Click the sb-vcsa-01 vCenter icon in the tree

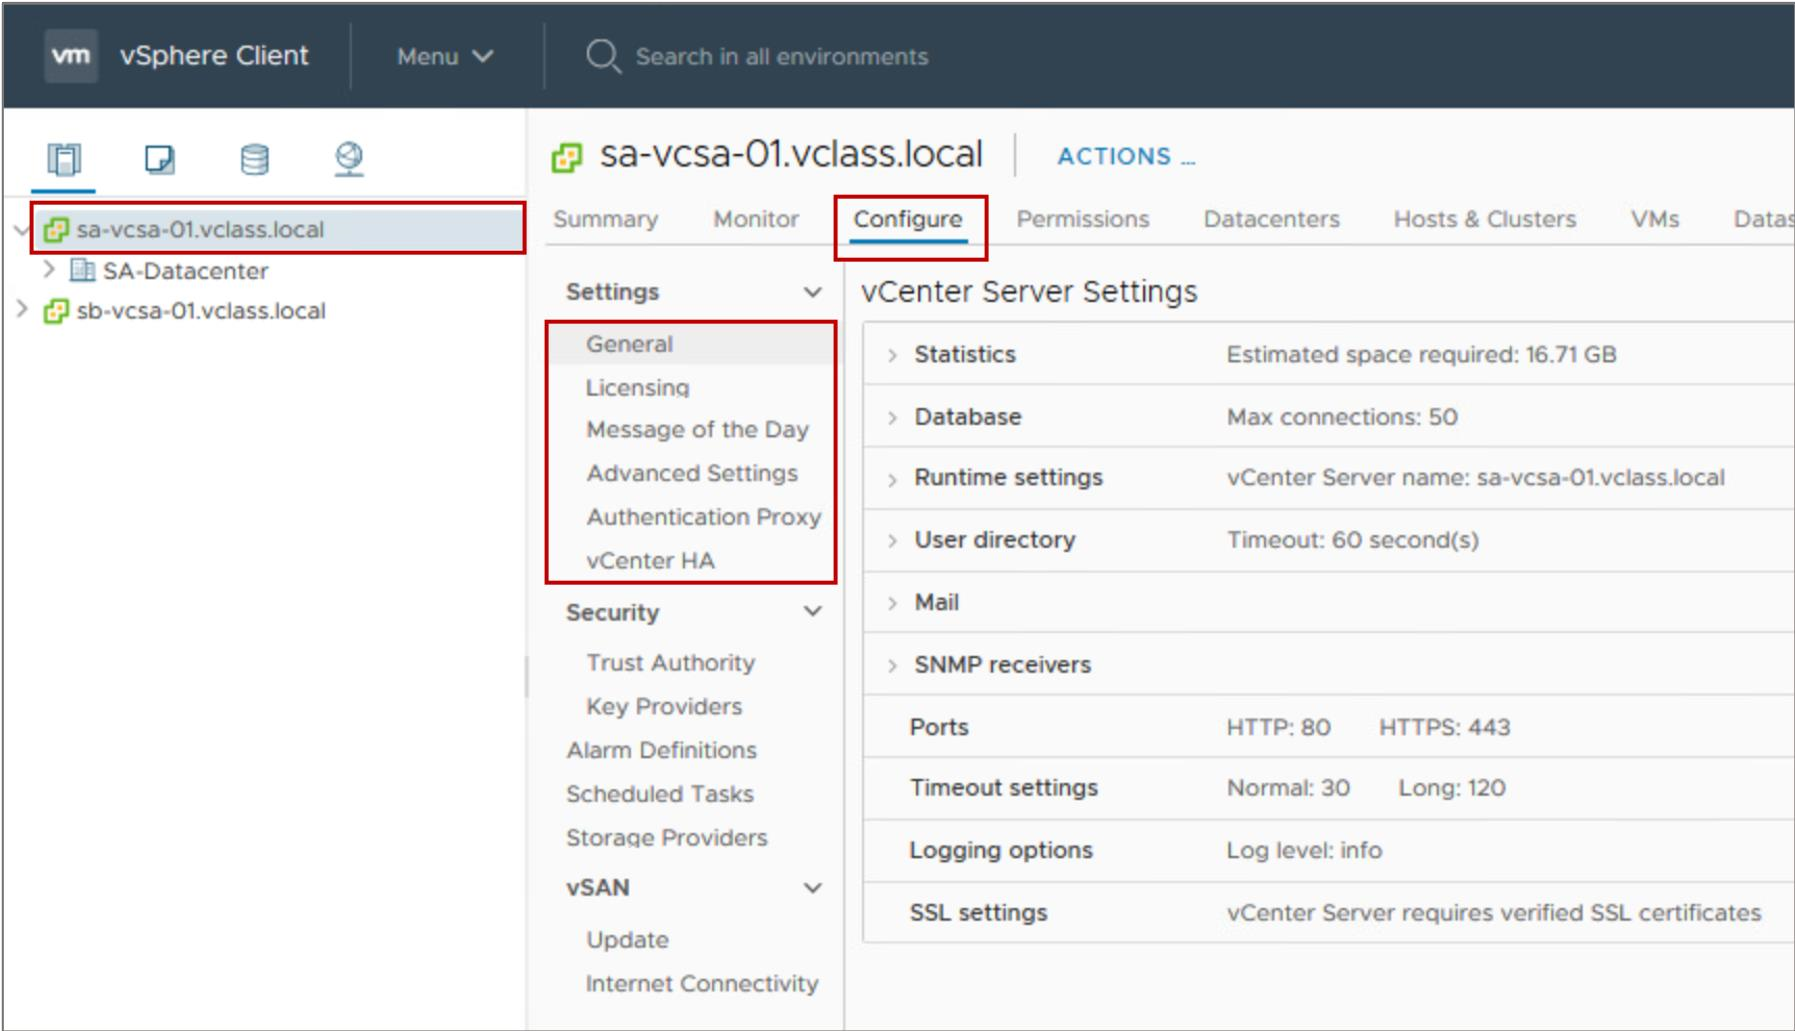[56, 311]
